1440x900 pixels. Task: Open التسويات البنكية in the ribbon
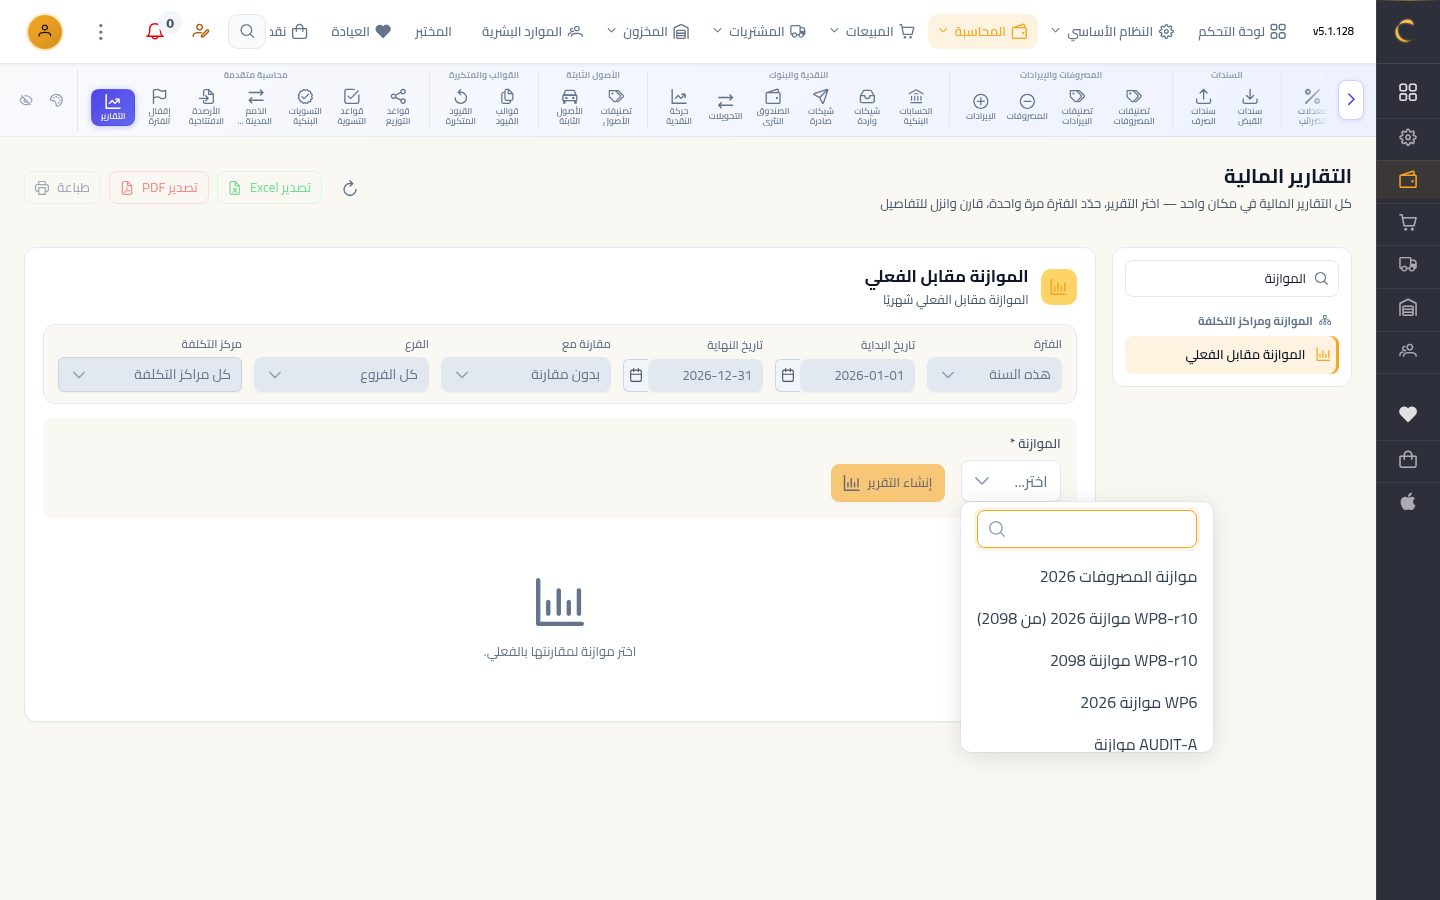click(305, 107)
